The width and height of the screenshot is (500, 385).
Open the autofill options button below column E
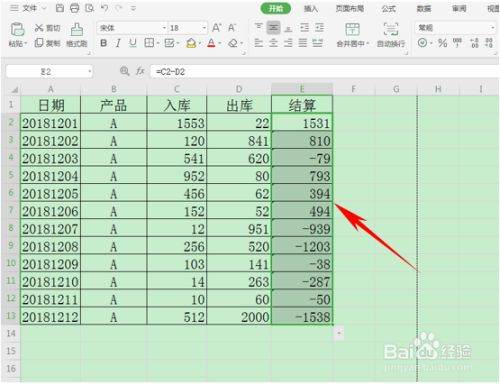click(339, 333)
